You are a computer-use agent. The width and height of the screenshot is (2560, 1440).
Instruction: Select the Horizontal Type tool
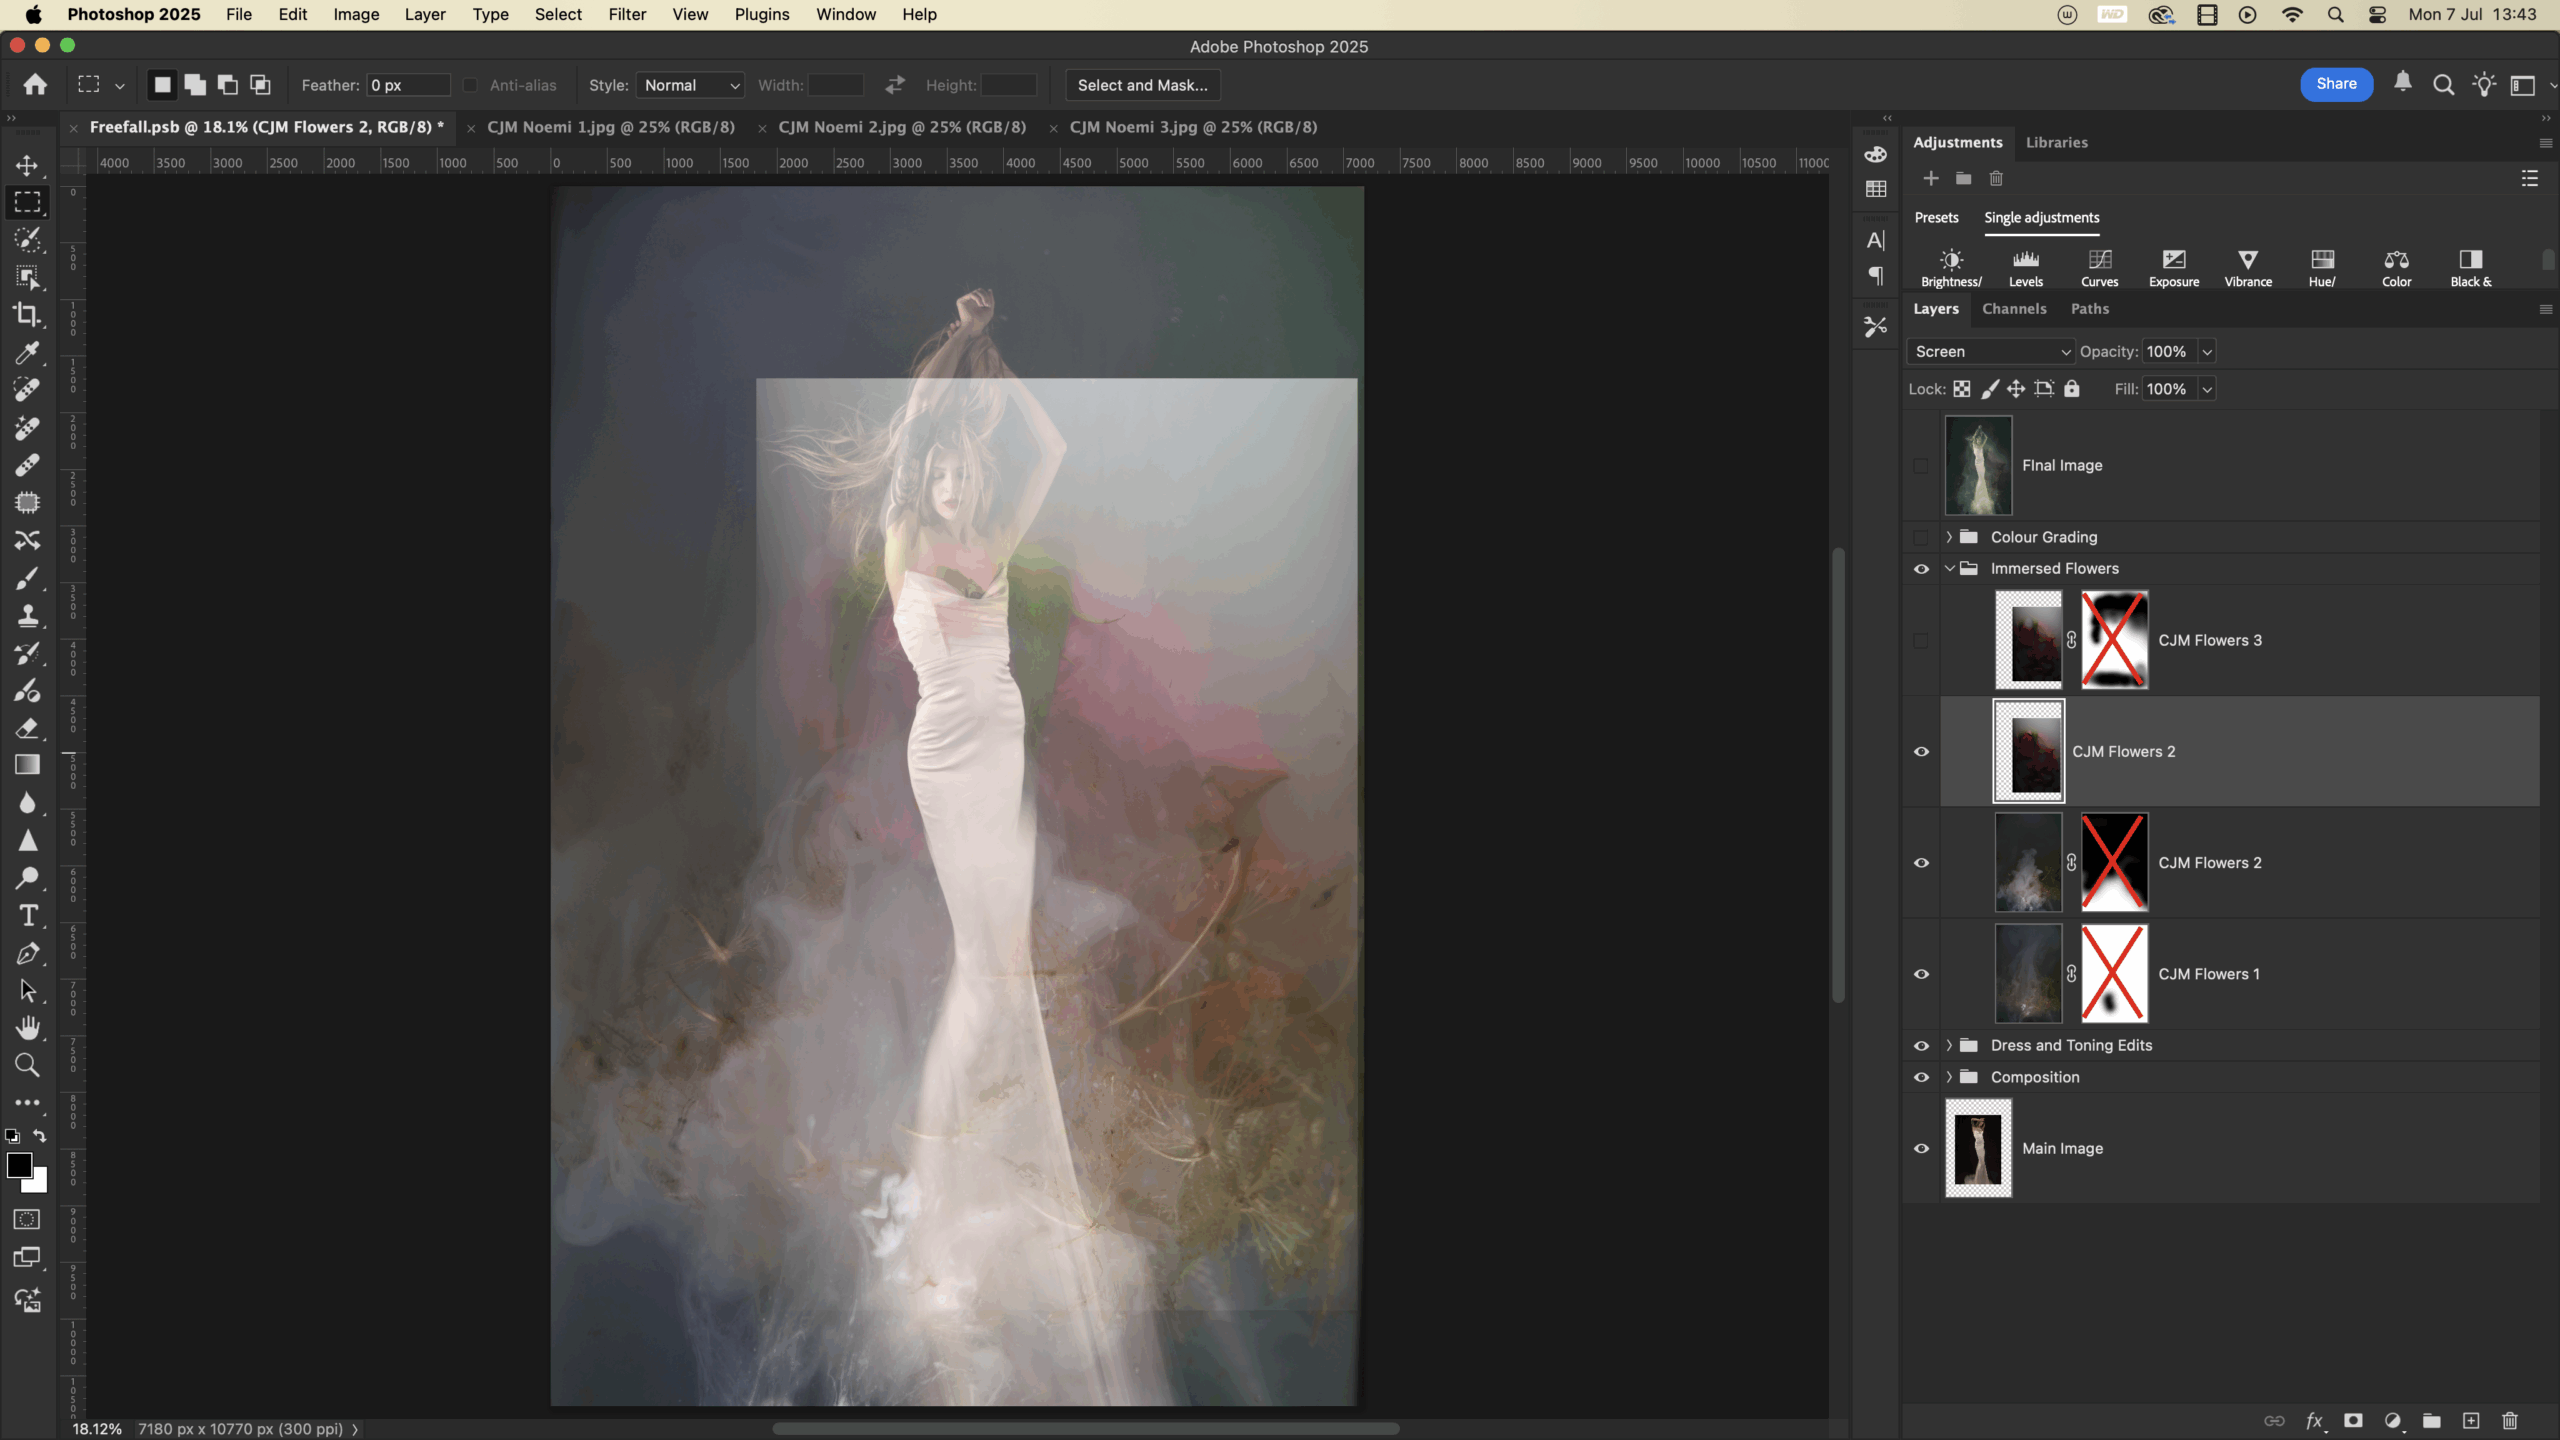click(x=27, y=915)
